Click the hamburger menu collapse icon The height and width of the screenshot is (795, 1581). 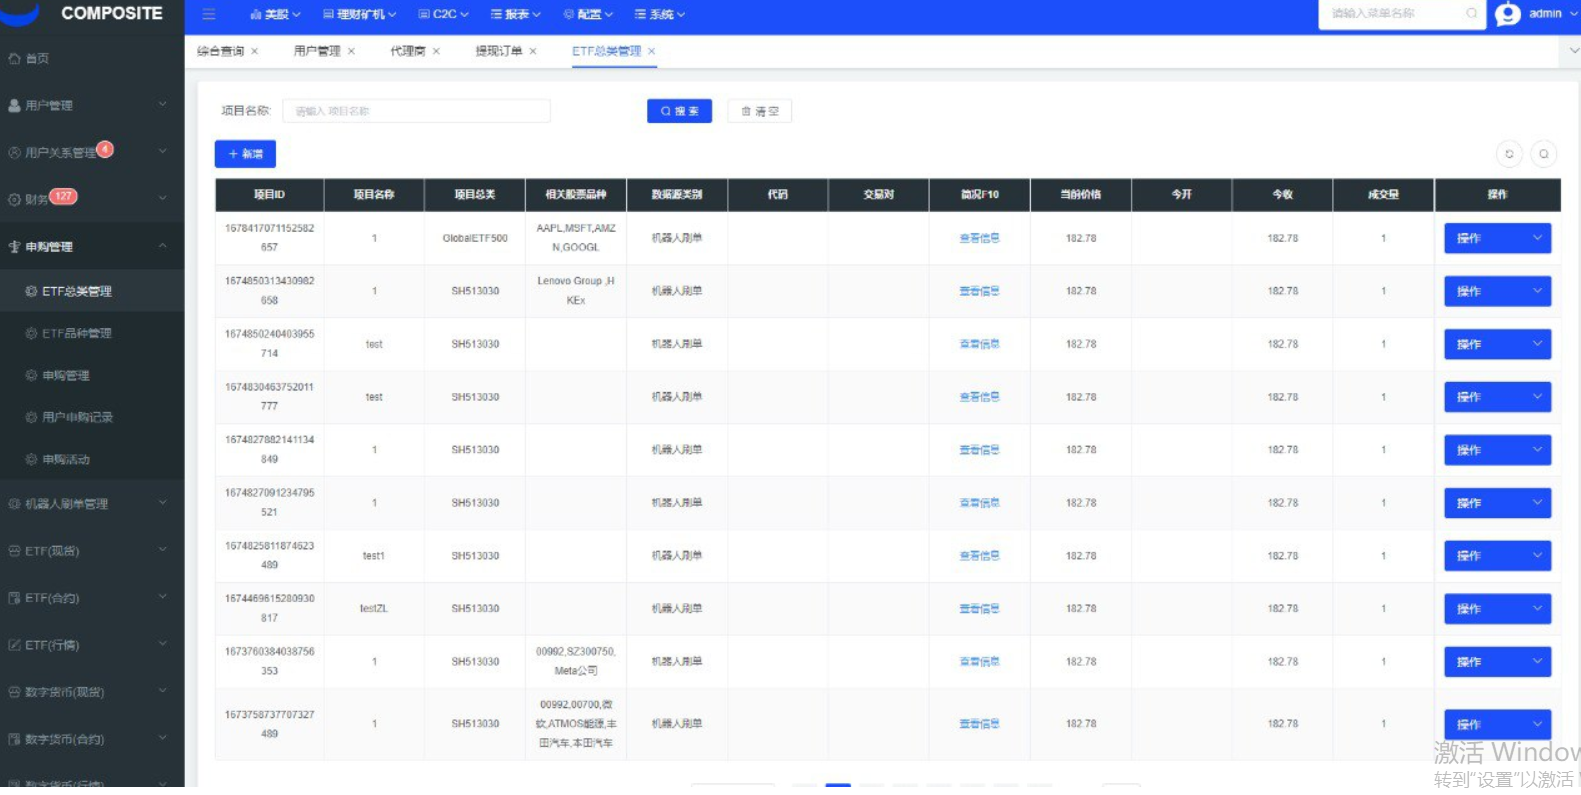[209, 14]
